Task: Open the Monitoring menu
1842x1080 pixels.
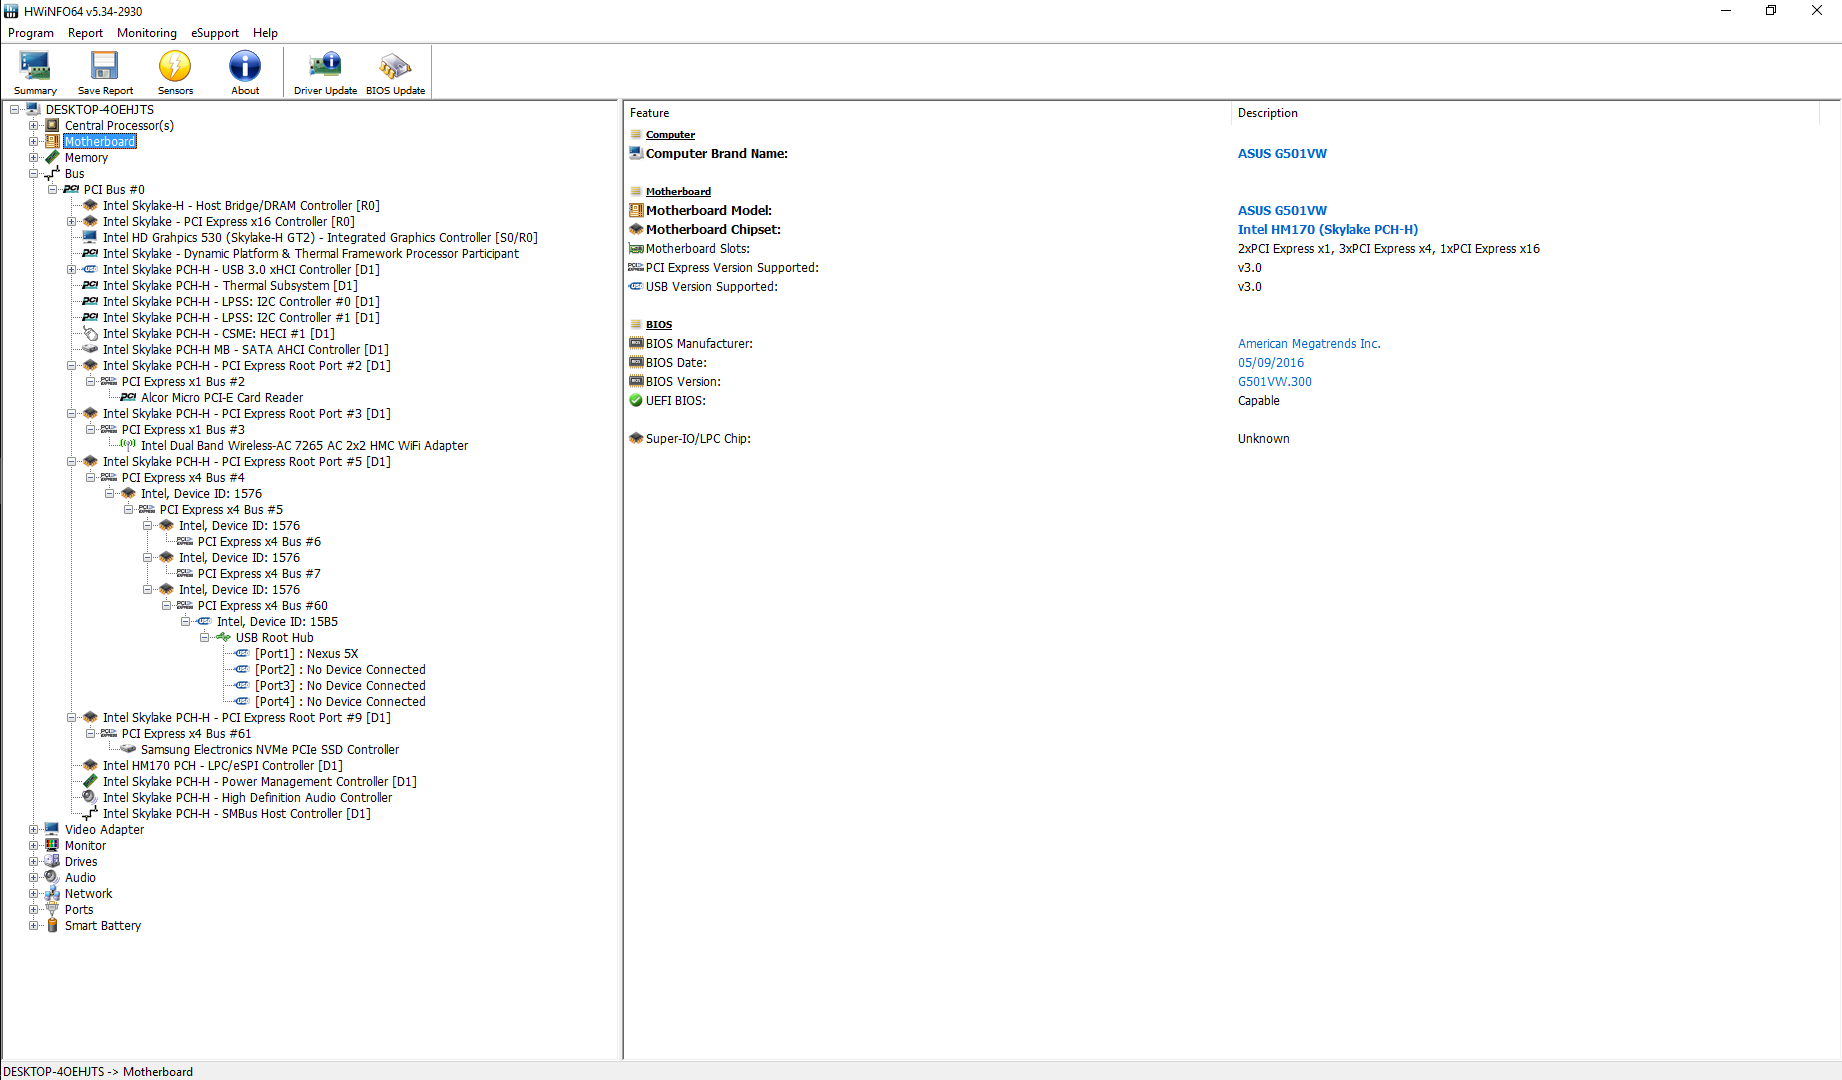Action: [147, 33]
